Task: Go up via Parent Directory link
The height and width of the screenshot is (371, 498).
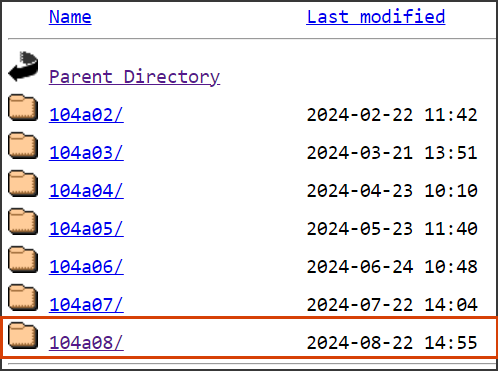Action: coord(135,77)
